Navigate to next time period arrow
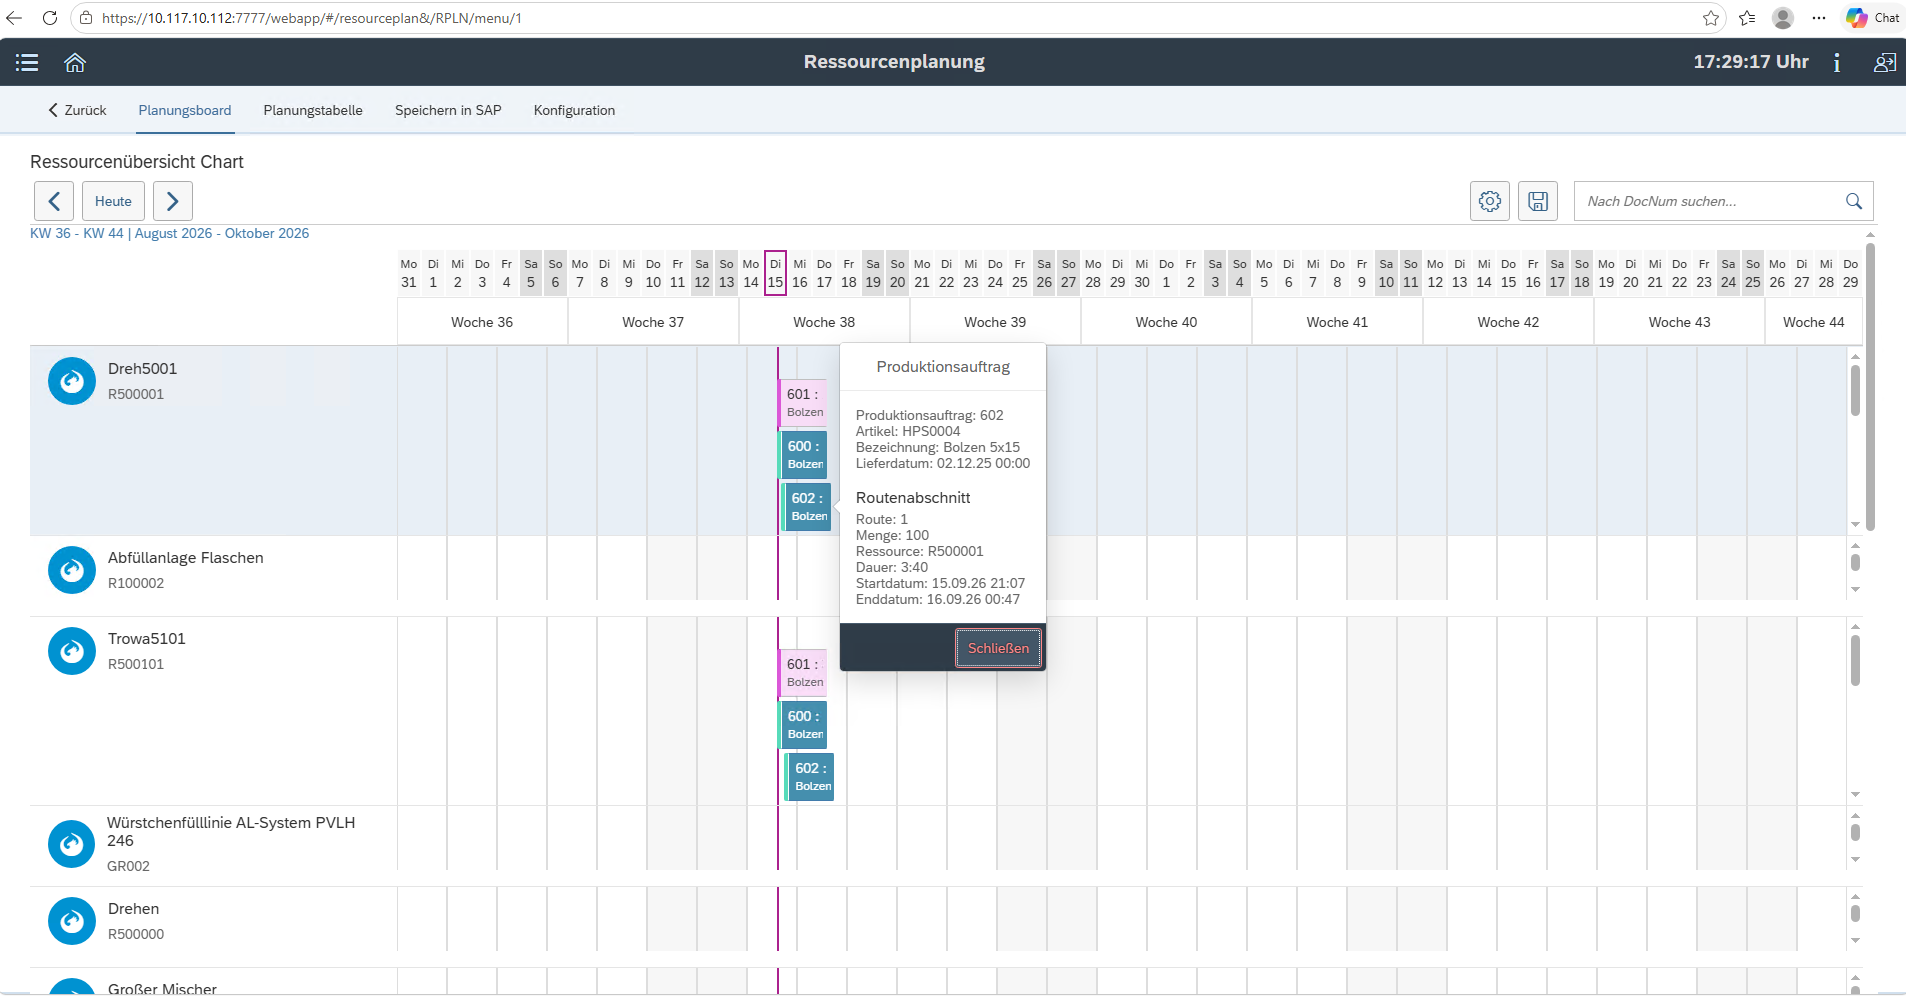Viewport: 1906px width, 996px height. (x=172, y=201)
